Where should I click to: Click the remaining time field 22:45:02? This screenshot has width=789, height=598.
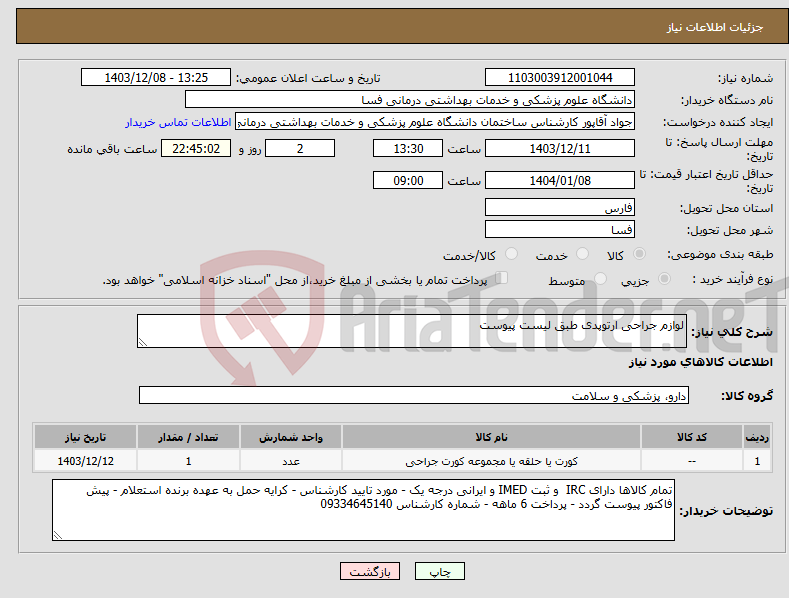tap(196, 148)
